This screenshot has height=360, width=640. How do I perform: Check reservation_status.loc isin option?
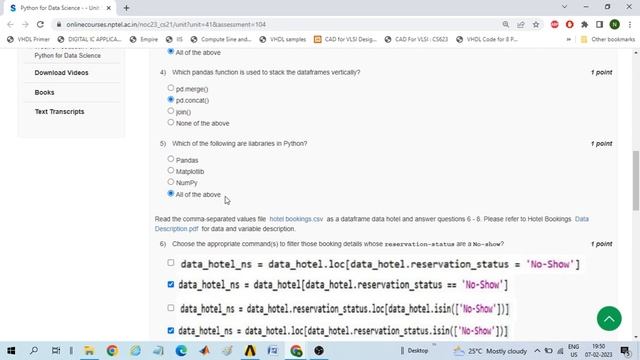click(x=171, y=308)
